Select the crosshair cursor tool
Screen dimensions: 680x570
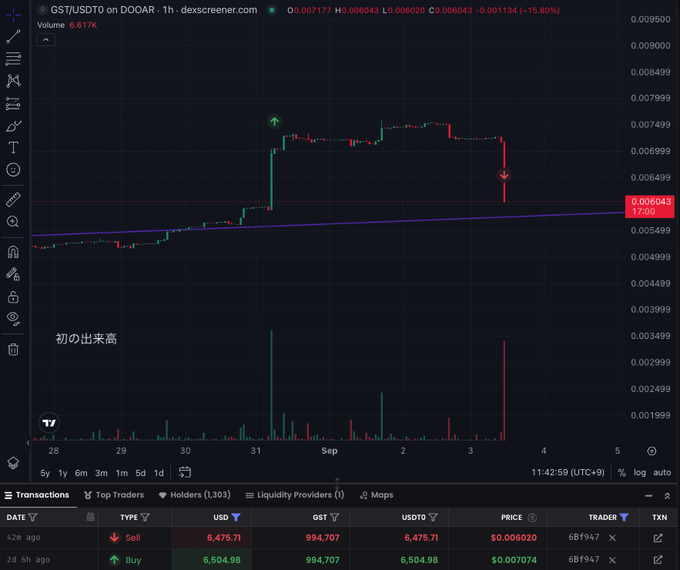(x=13, y=15)
